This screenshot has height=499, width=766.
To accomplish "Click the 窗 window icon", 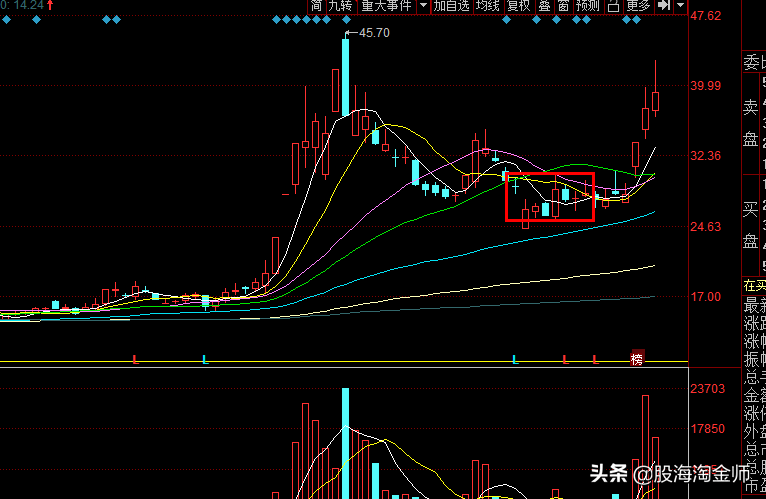I will [x=563, y=6].
